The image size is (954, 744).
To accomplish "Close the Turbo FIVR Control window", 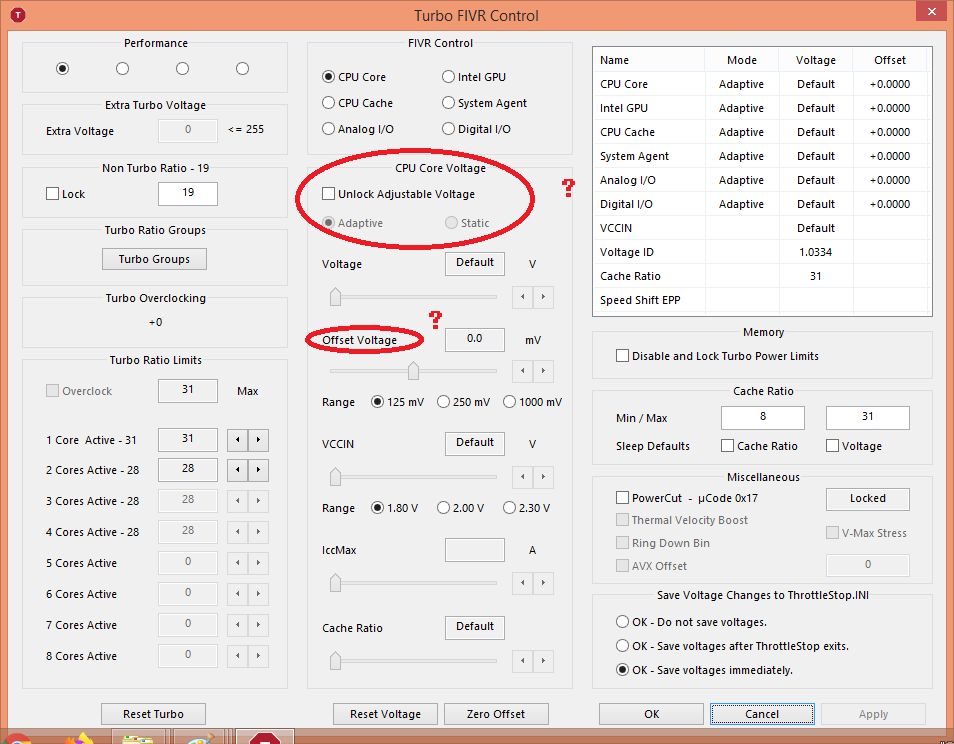I will (x=931, y=11).
